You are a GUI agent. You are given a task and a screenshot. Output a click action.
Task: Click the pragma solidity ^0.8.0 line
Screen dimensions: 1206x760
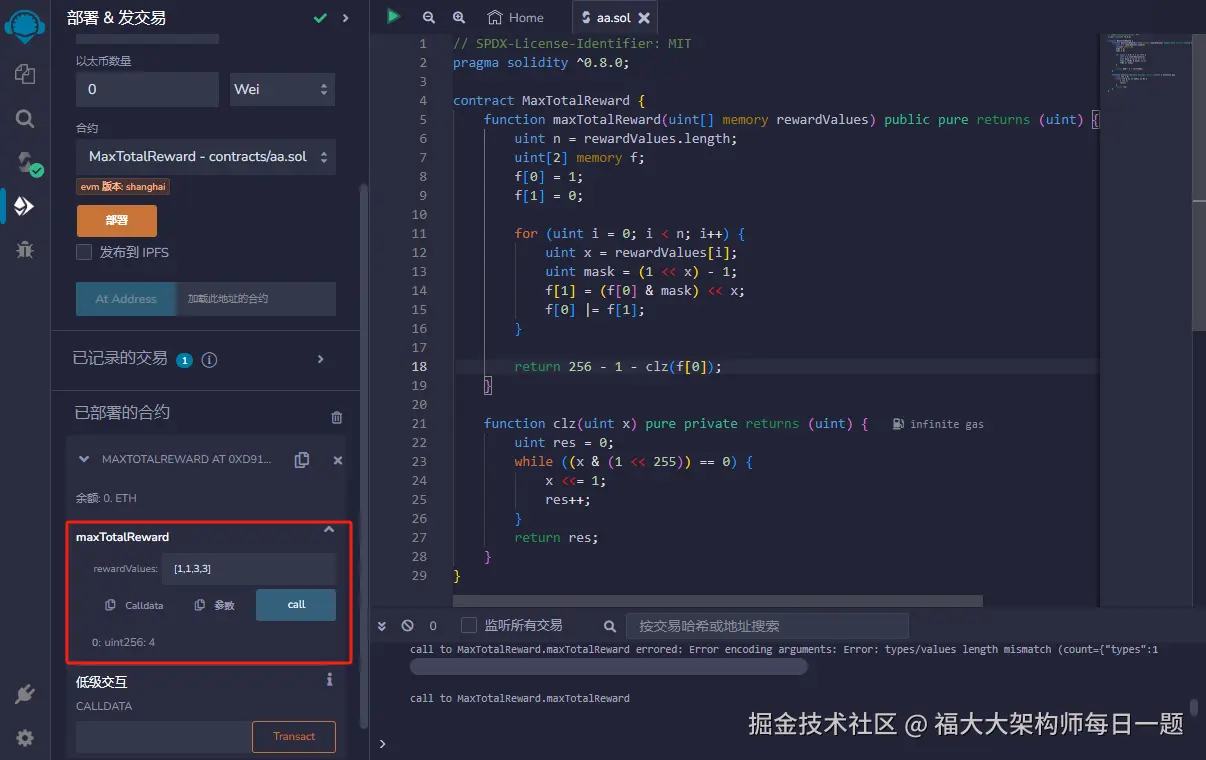(x=541, y=63)
